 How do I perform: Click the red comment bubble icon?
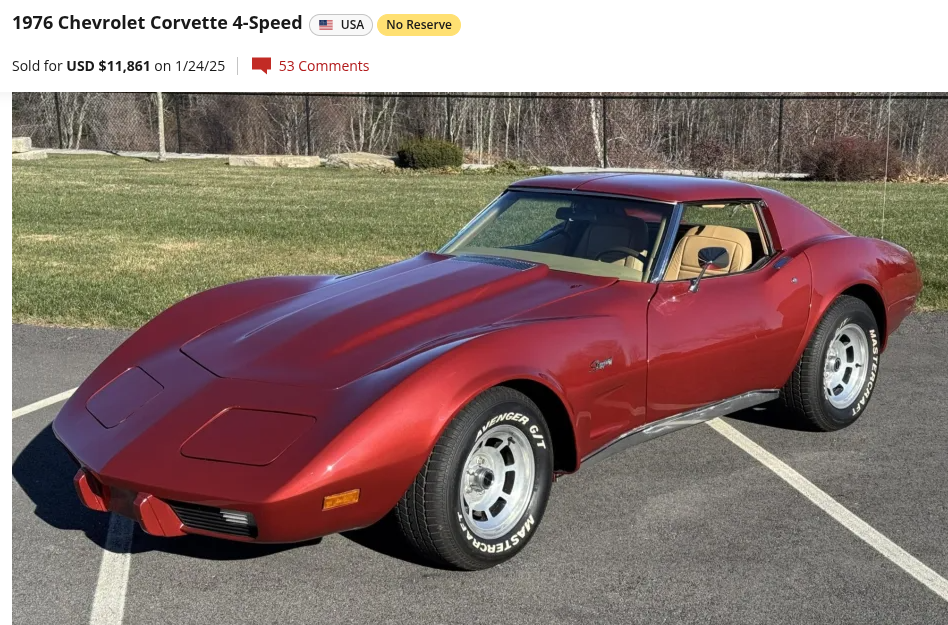point(261,66)
